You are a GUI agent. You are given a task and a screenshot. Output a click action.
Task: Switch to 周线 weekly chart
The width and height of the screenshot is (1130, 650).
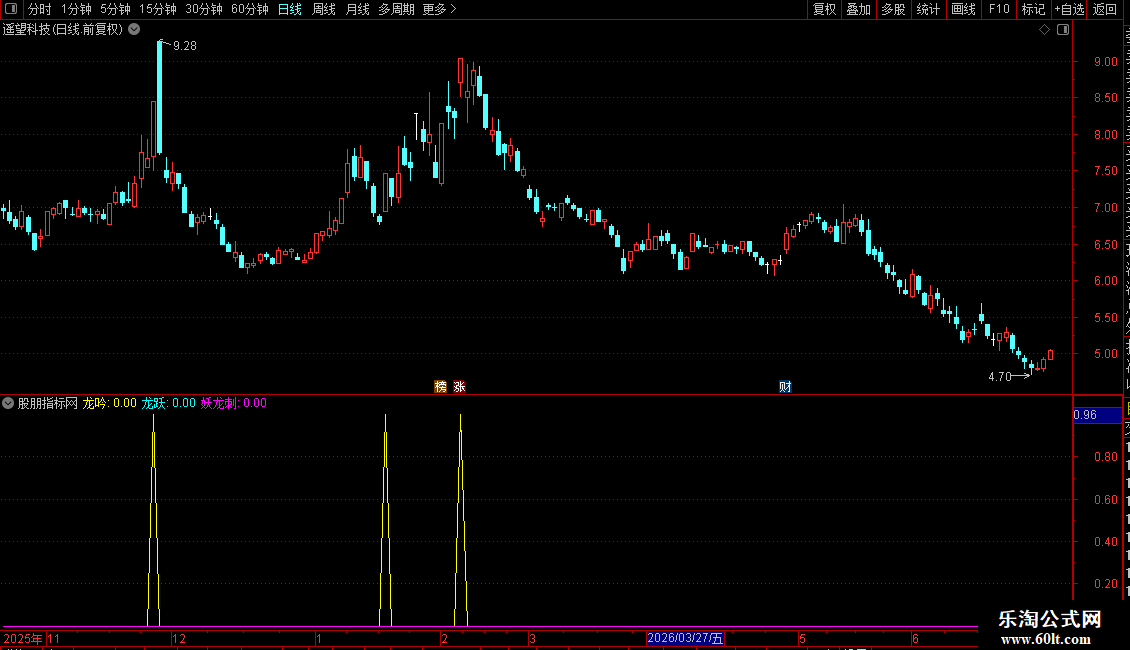pos(324,9)
